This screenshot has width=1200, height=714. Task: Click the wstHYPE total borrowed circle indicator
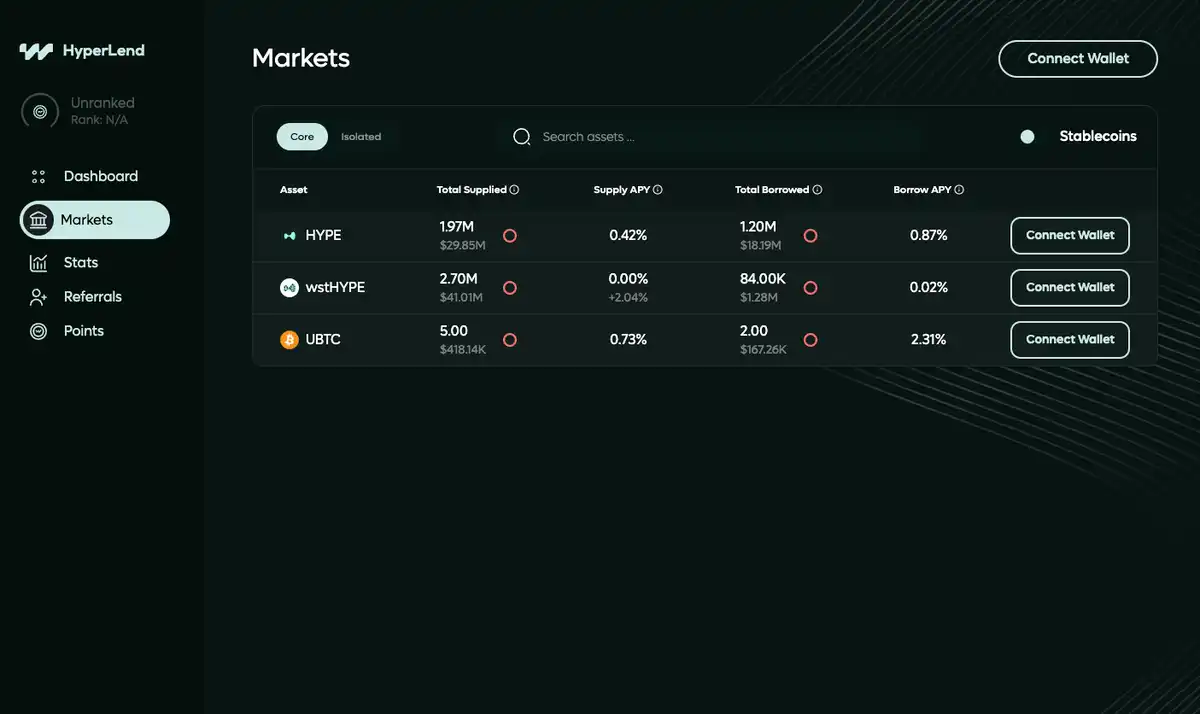tap(811, 288)
